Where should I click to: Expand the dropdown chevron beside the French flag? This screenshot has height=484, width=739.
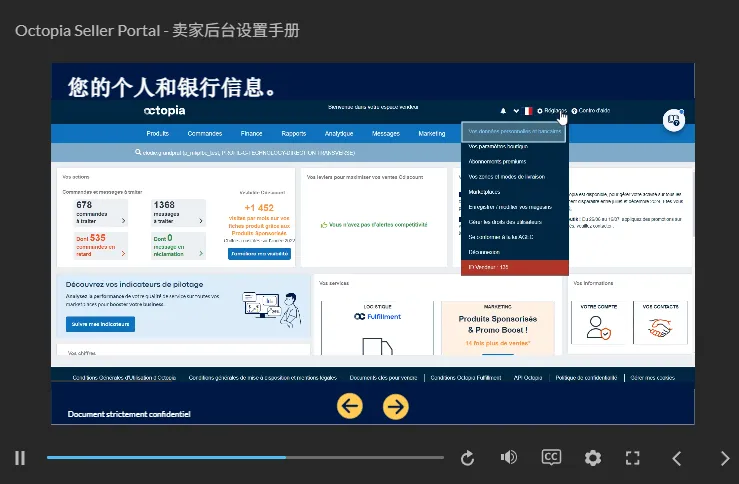pos(516,111)
